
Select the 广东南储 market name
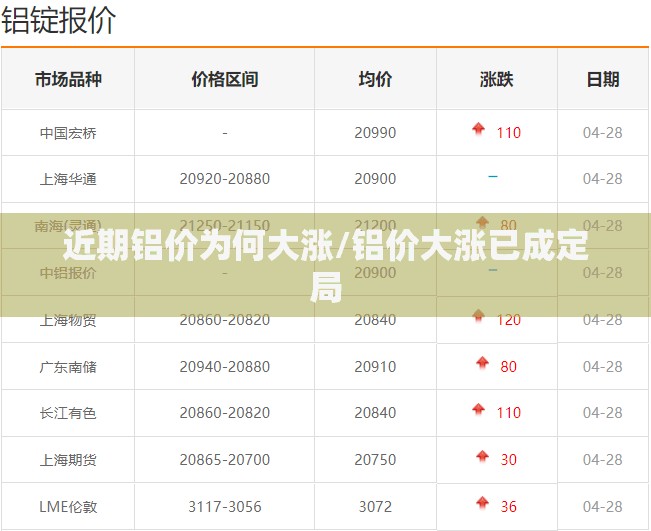(68, 367)
